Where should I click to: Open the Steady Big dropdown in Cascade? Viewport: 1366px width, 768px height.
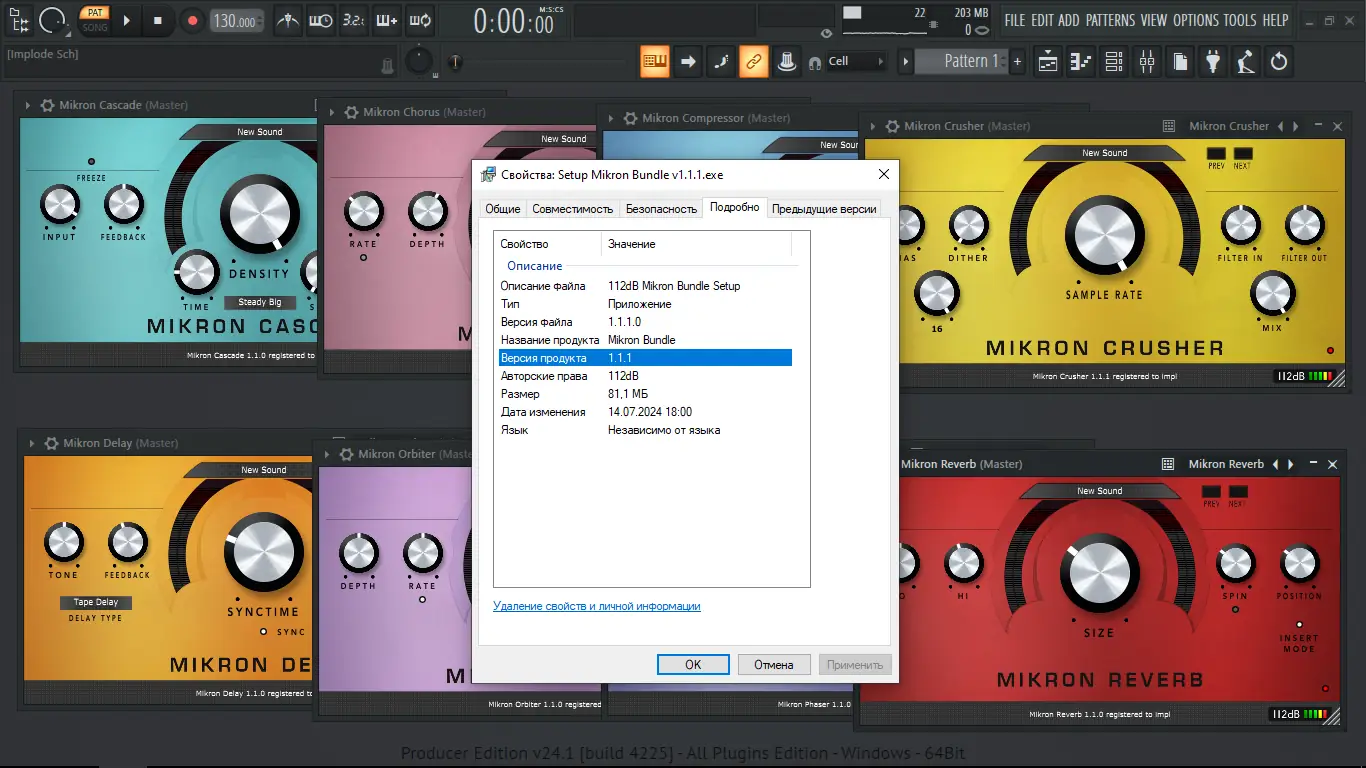260,302
